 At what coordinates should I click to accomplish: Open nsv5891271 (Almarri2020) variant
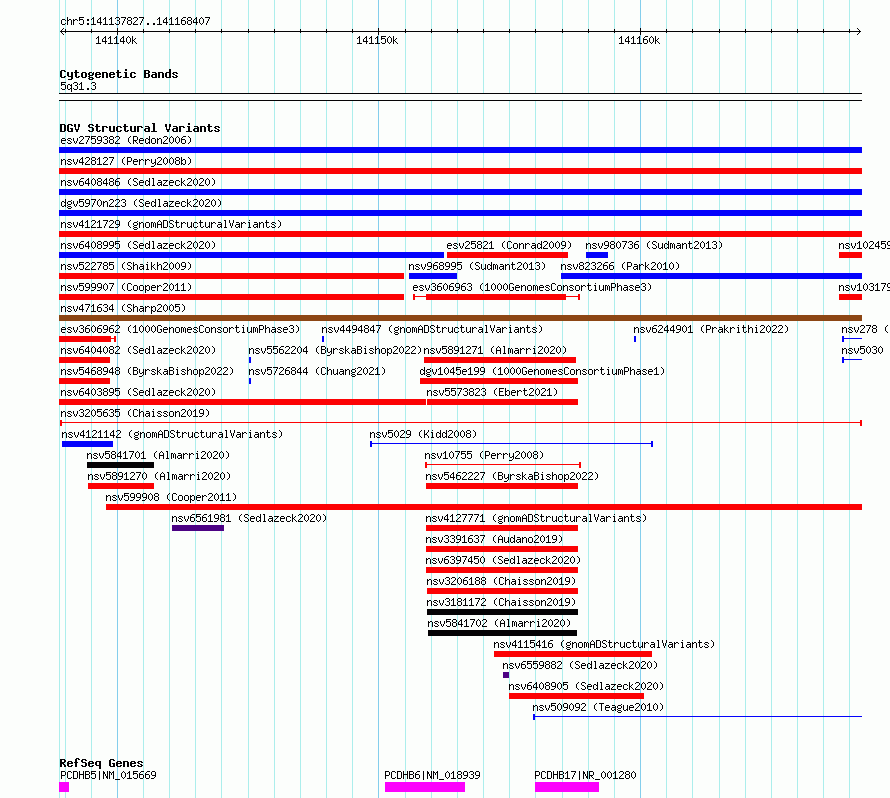coord(495,350)
